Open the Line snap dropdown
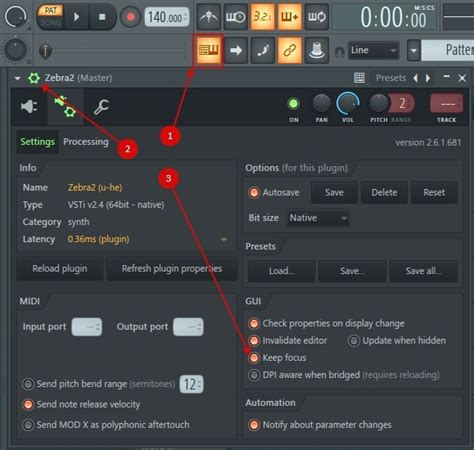The height and width of the screenshot is (450, 474). click(373, 51)
